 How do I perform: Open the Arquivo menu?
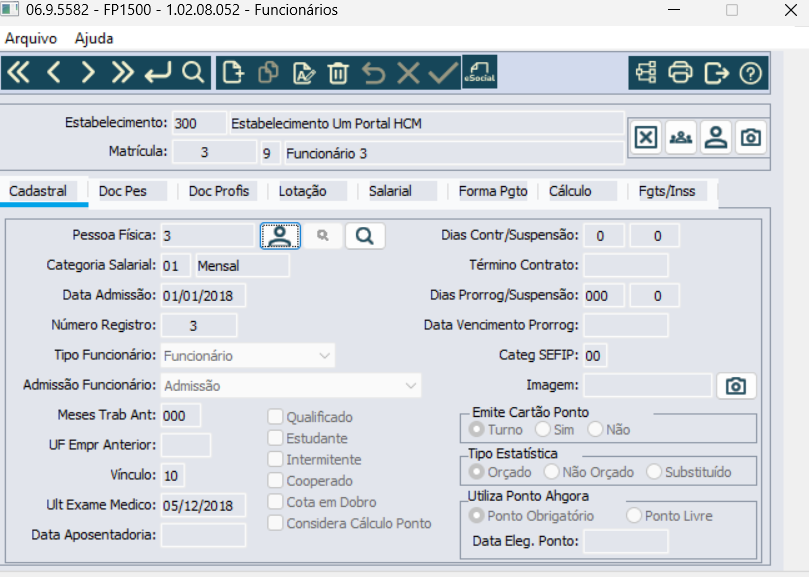coord(31,38)
